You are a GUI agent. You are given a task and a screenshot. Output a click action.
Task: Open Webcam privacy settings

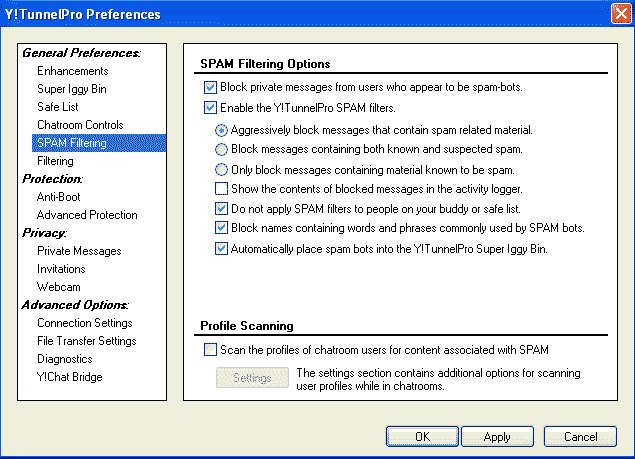coord(59,287)
